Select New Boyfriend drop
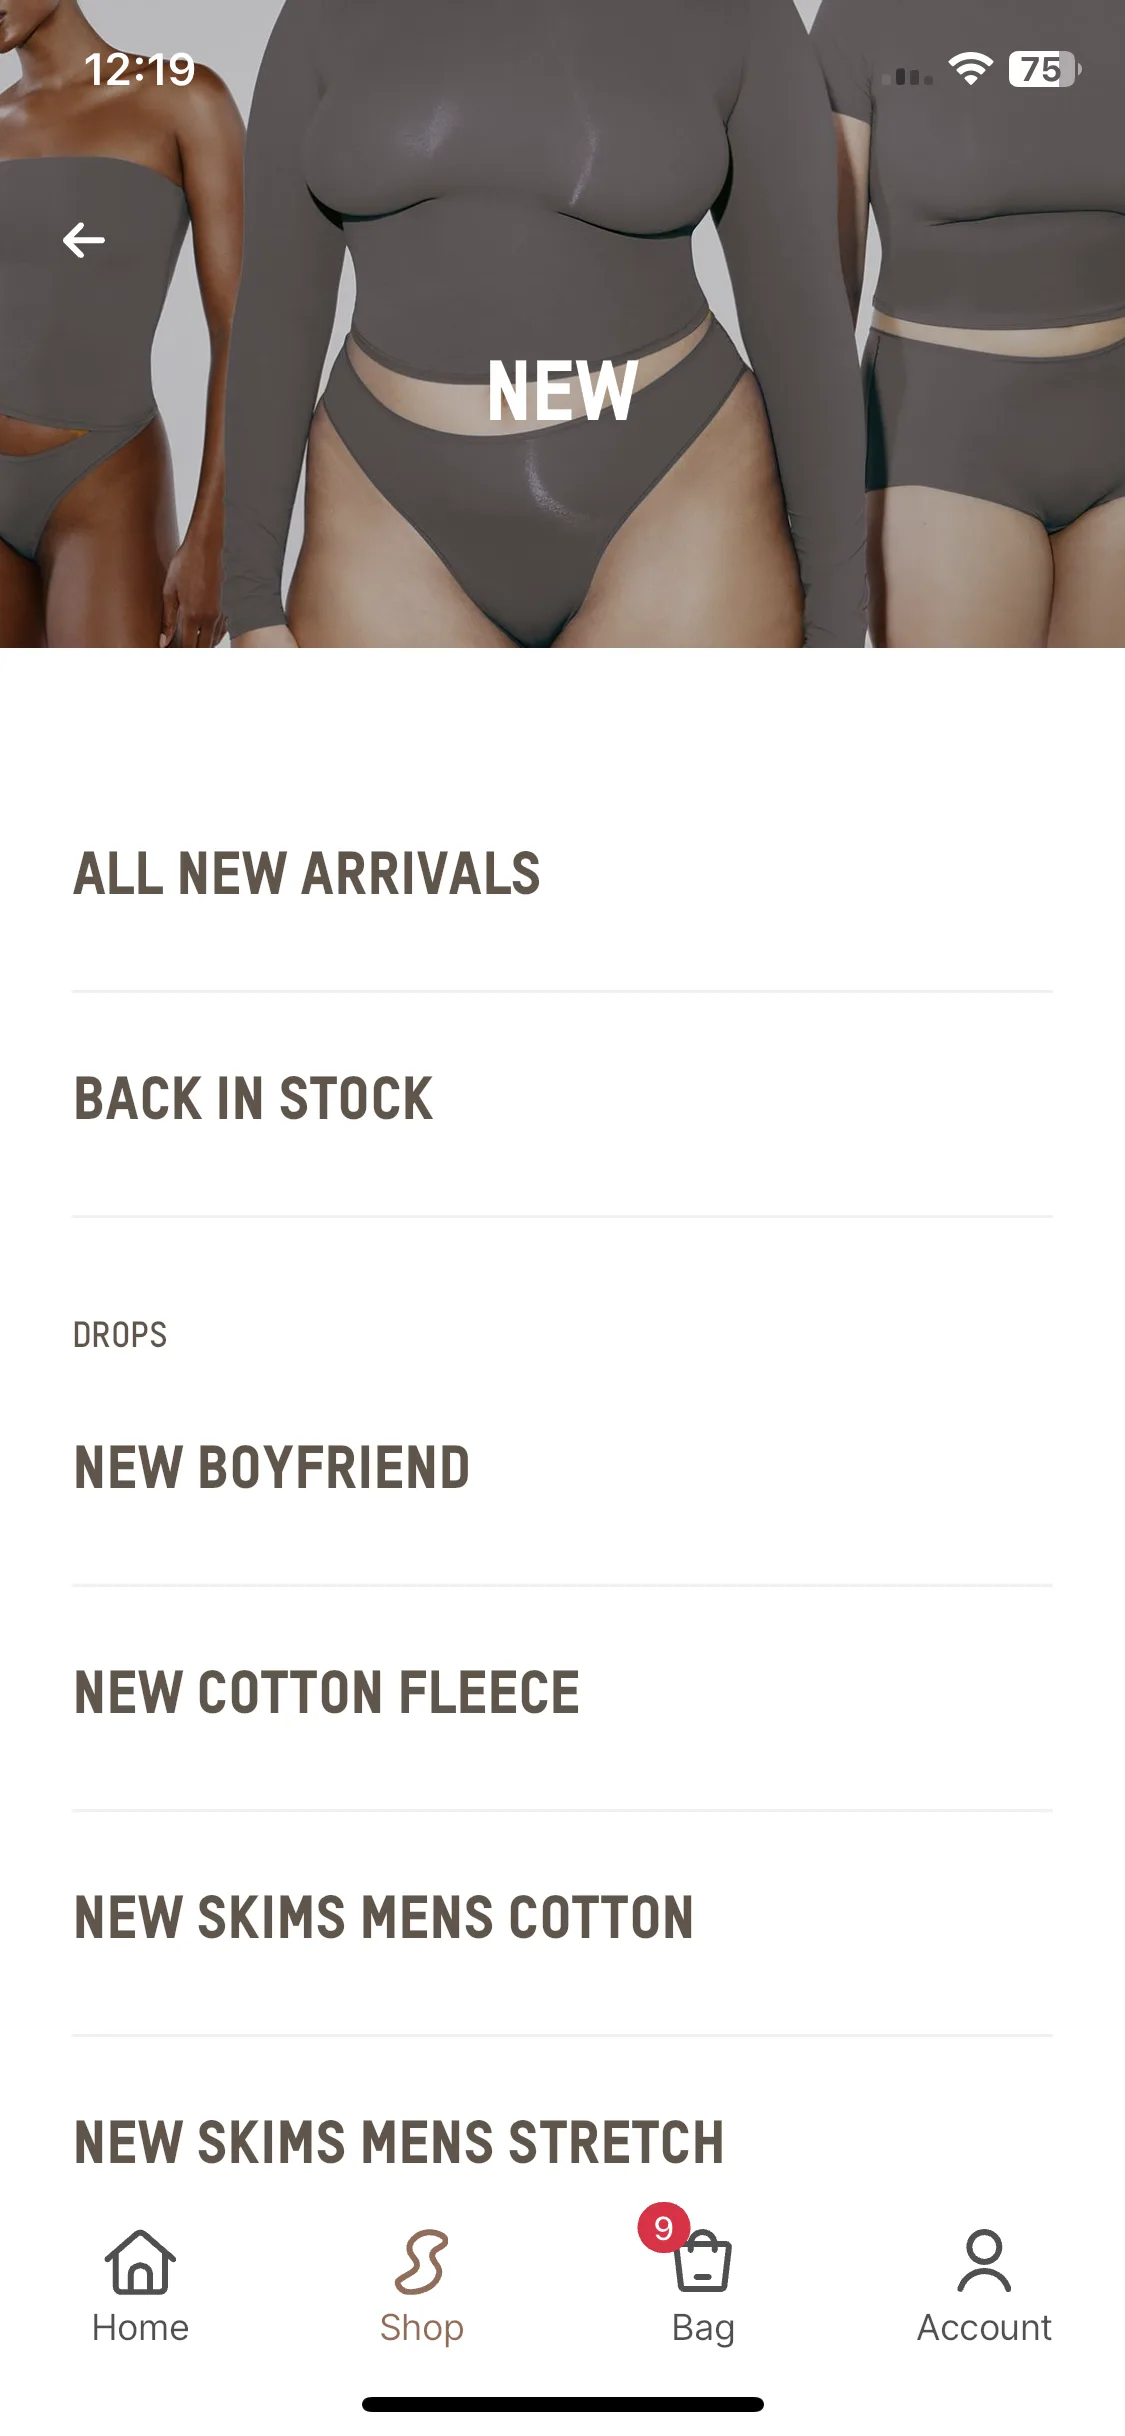The width and height of the screenshot is (1125, 2436). (x=562, y=1468)
